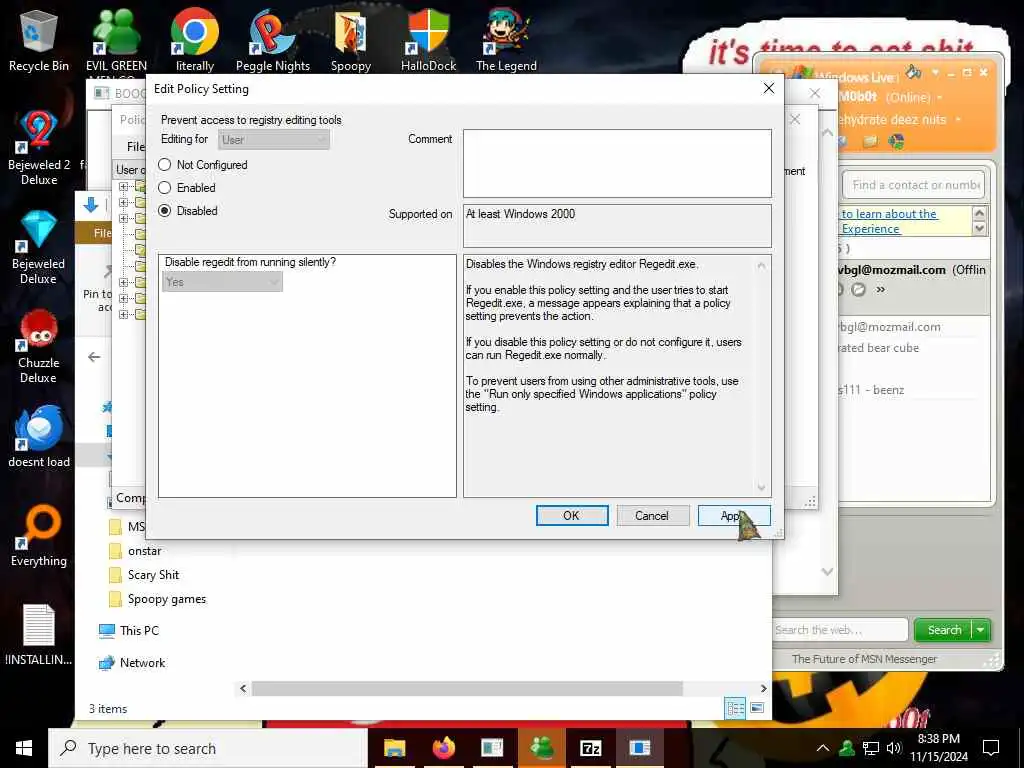
Task: Click the taskbar search box
Action: coord(208,748)
